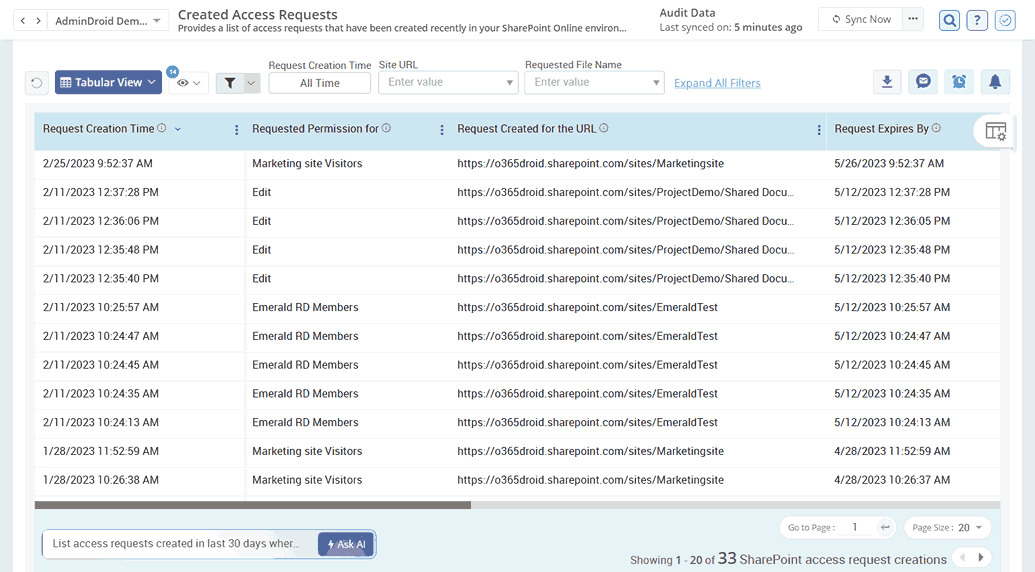Screen dimensions: 1035x572
Task: Click the download export icon
Action: point(887,82)
